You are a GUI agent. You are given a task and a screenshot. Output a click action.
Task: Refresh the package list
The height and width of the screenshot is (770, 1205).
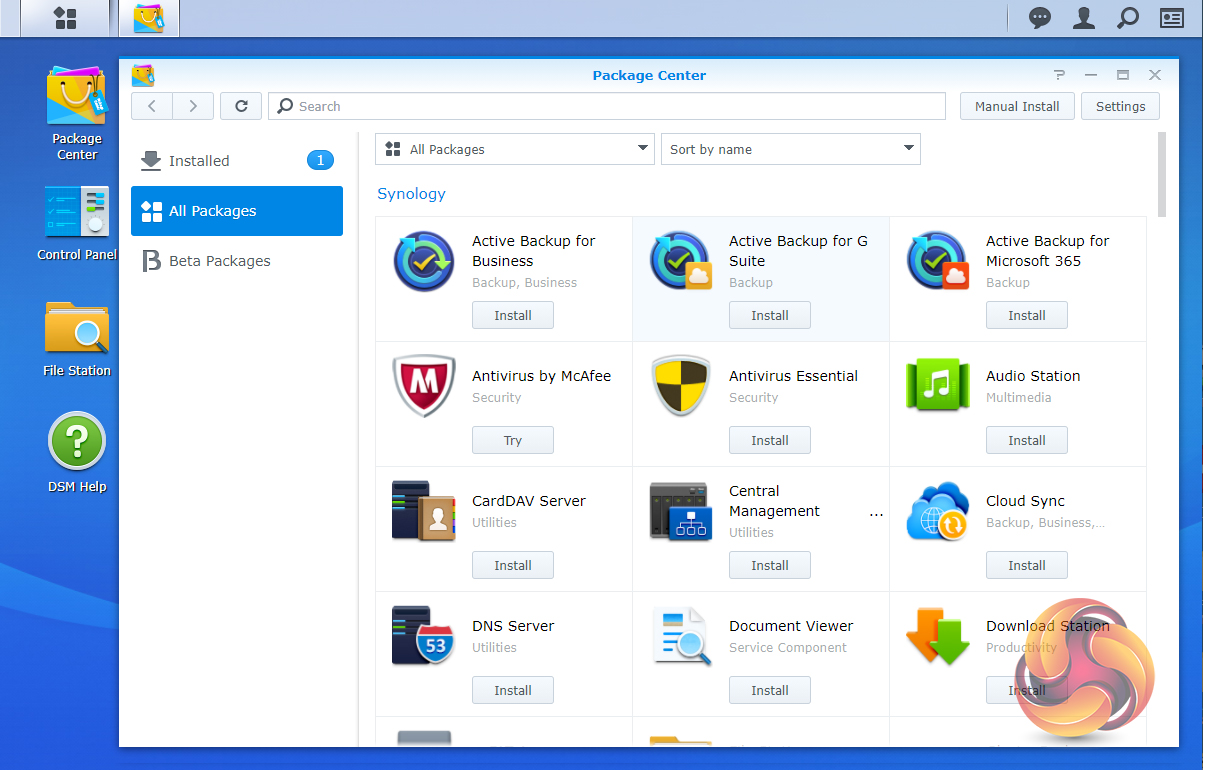pos(241,106)
